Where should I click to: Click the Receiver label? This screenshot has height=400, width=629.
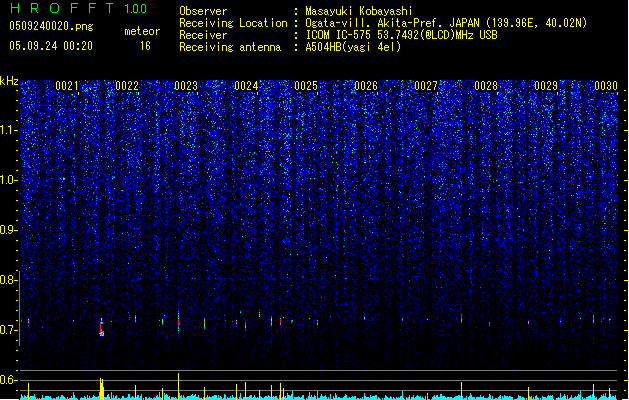(x=203, y=35)
